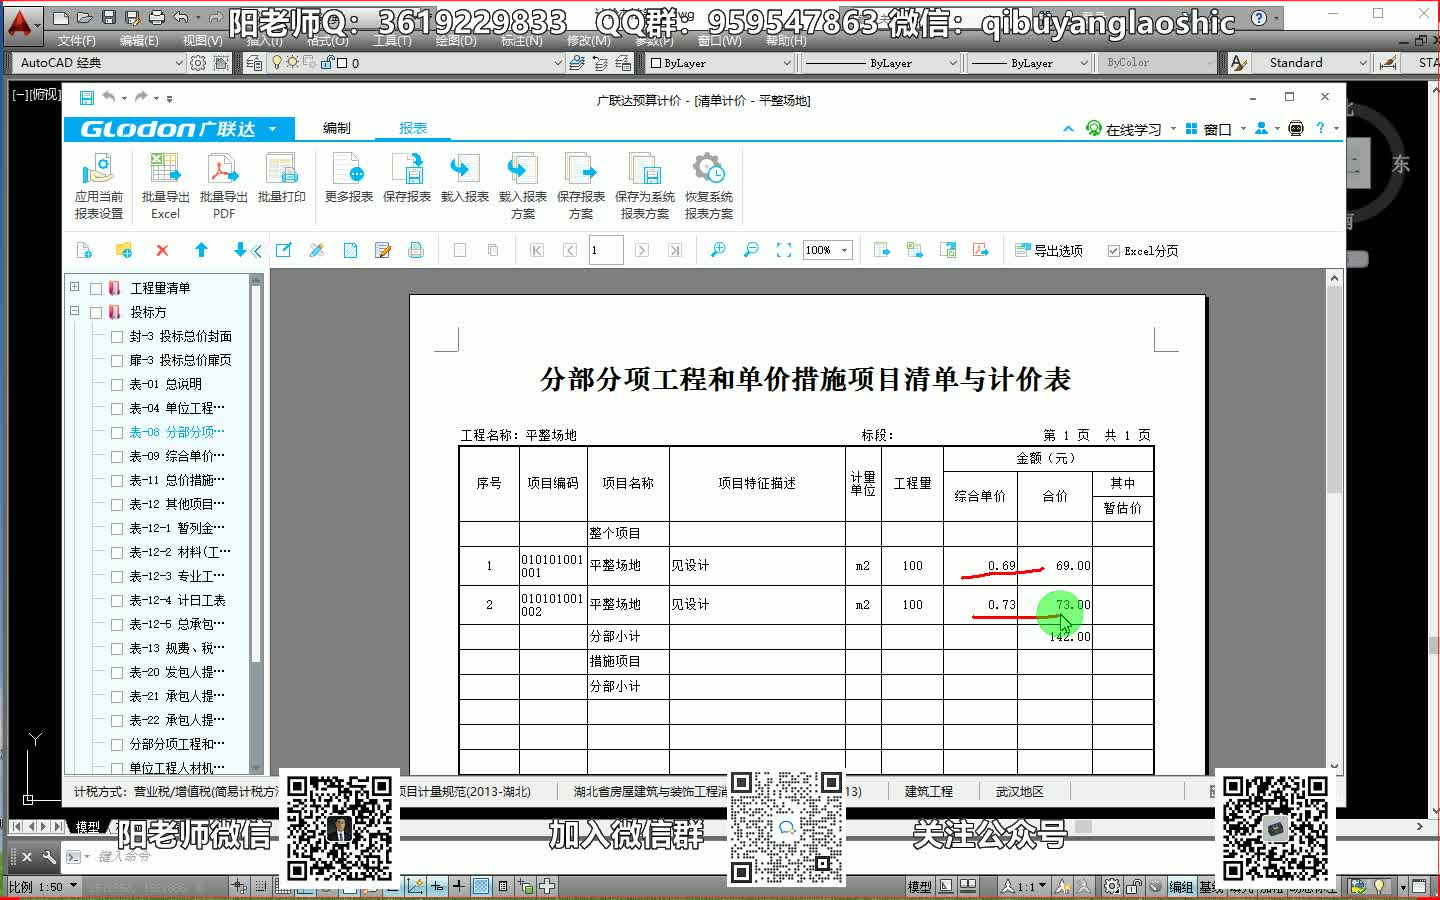
Task: Go to first report page
Action: pos(537,250)
